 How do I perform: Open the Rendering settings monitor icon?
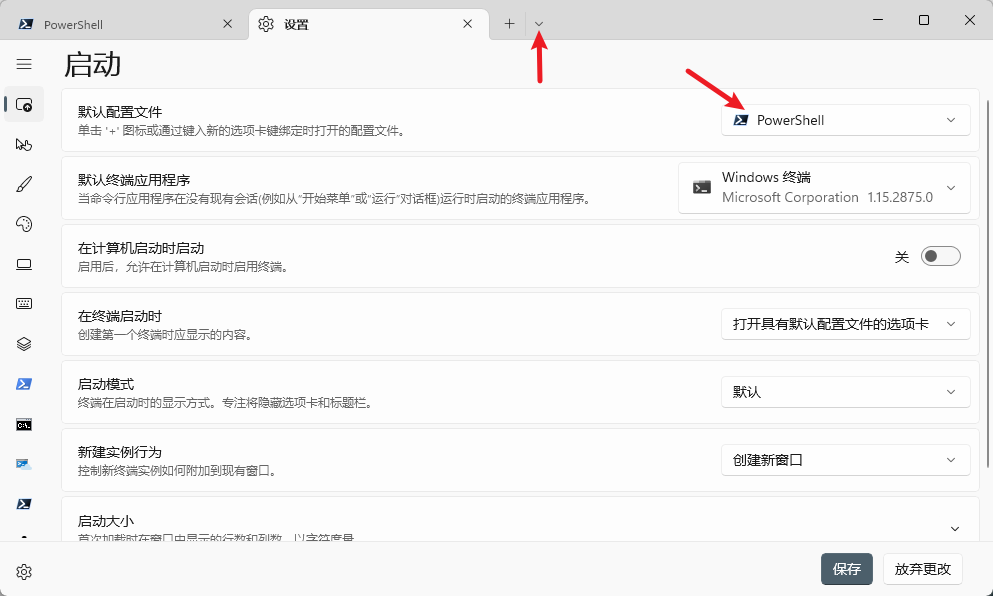point(24,264)
